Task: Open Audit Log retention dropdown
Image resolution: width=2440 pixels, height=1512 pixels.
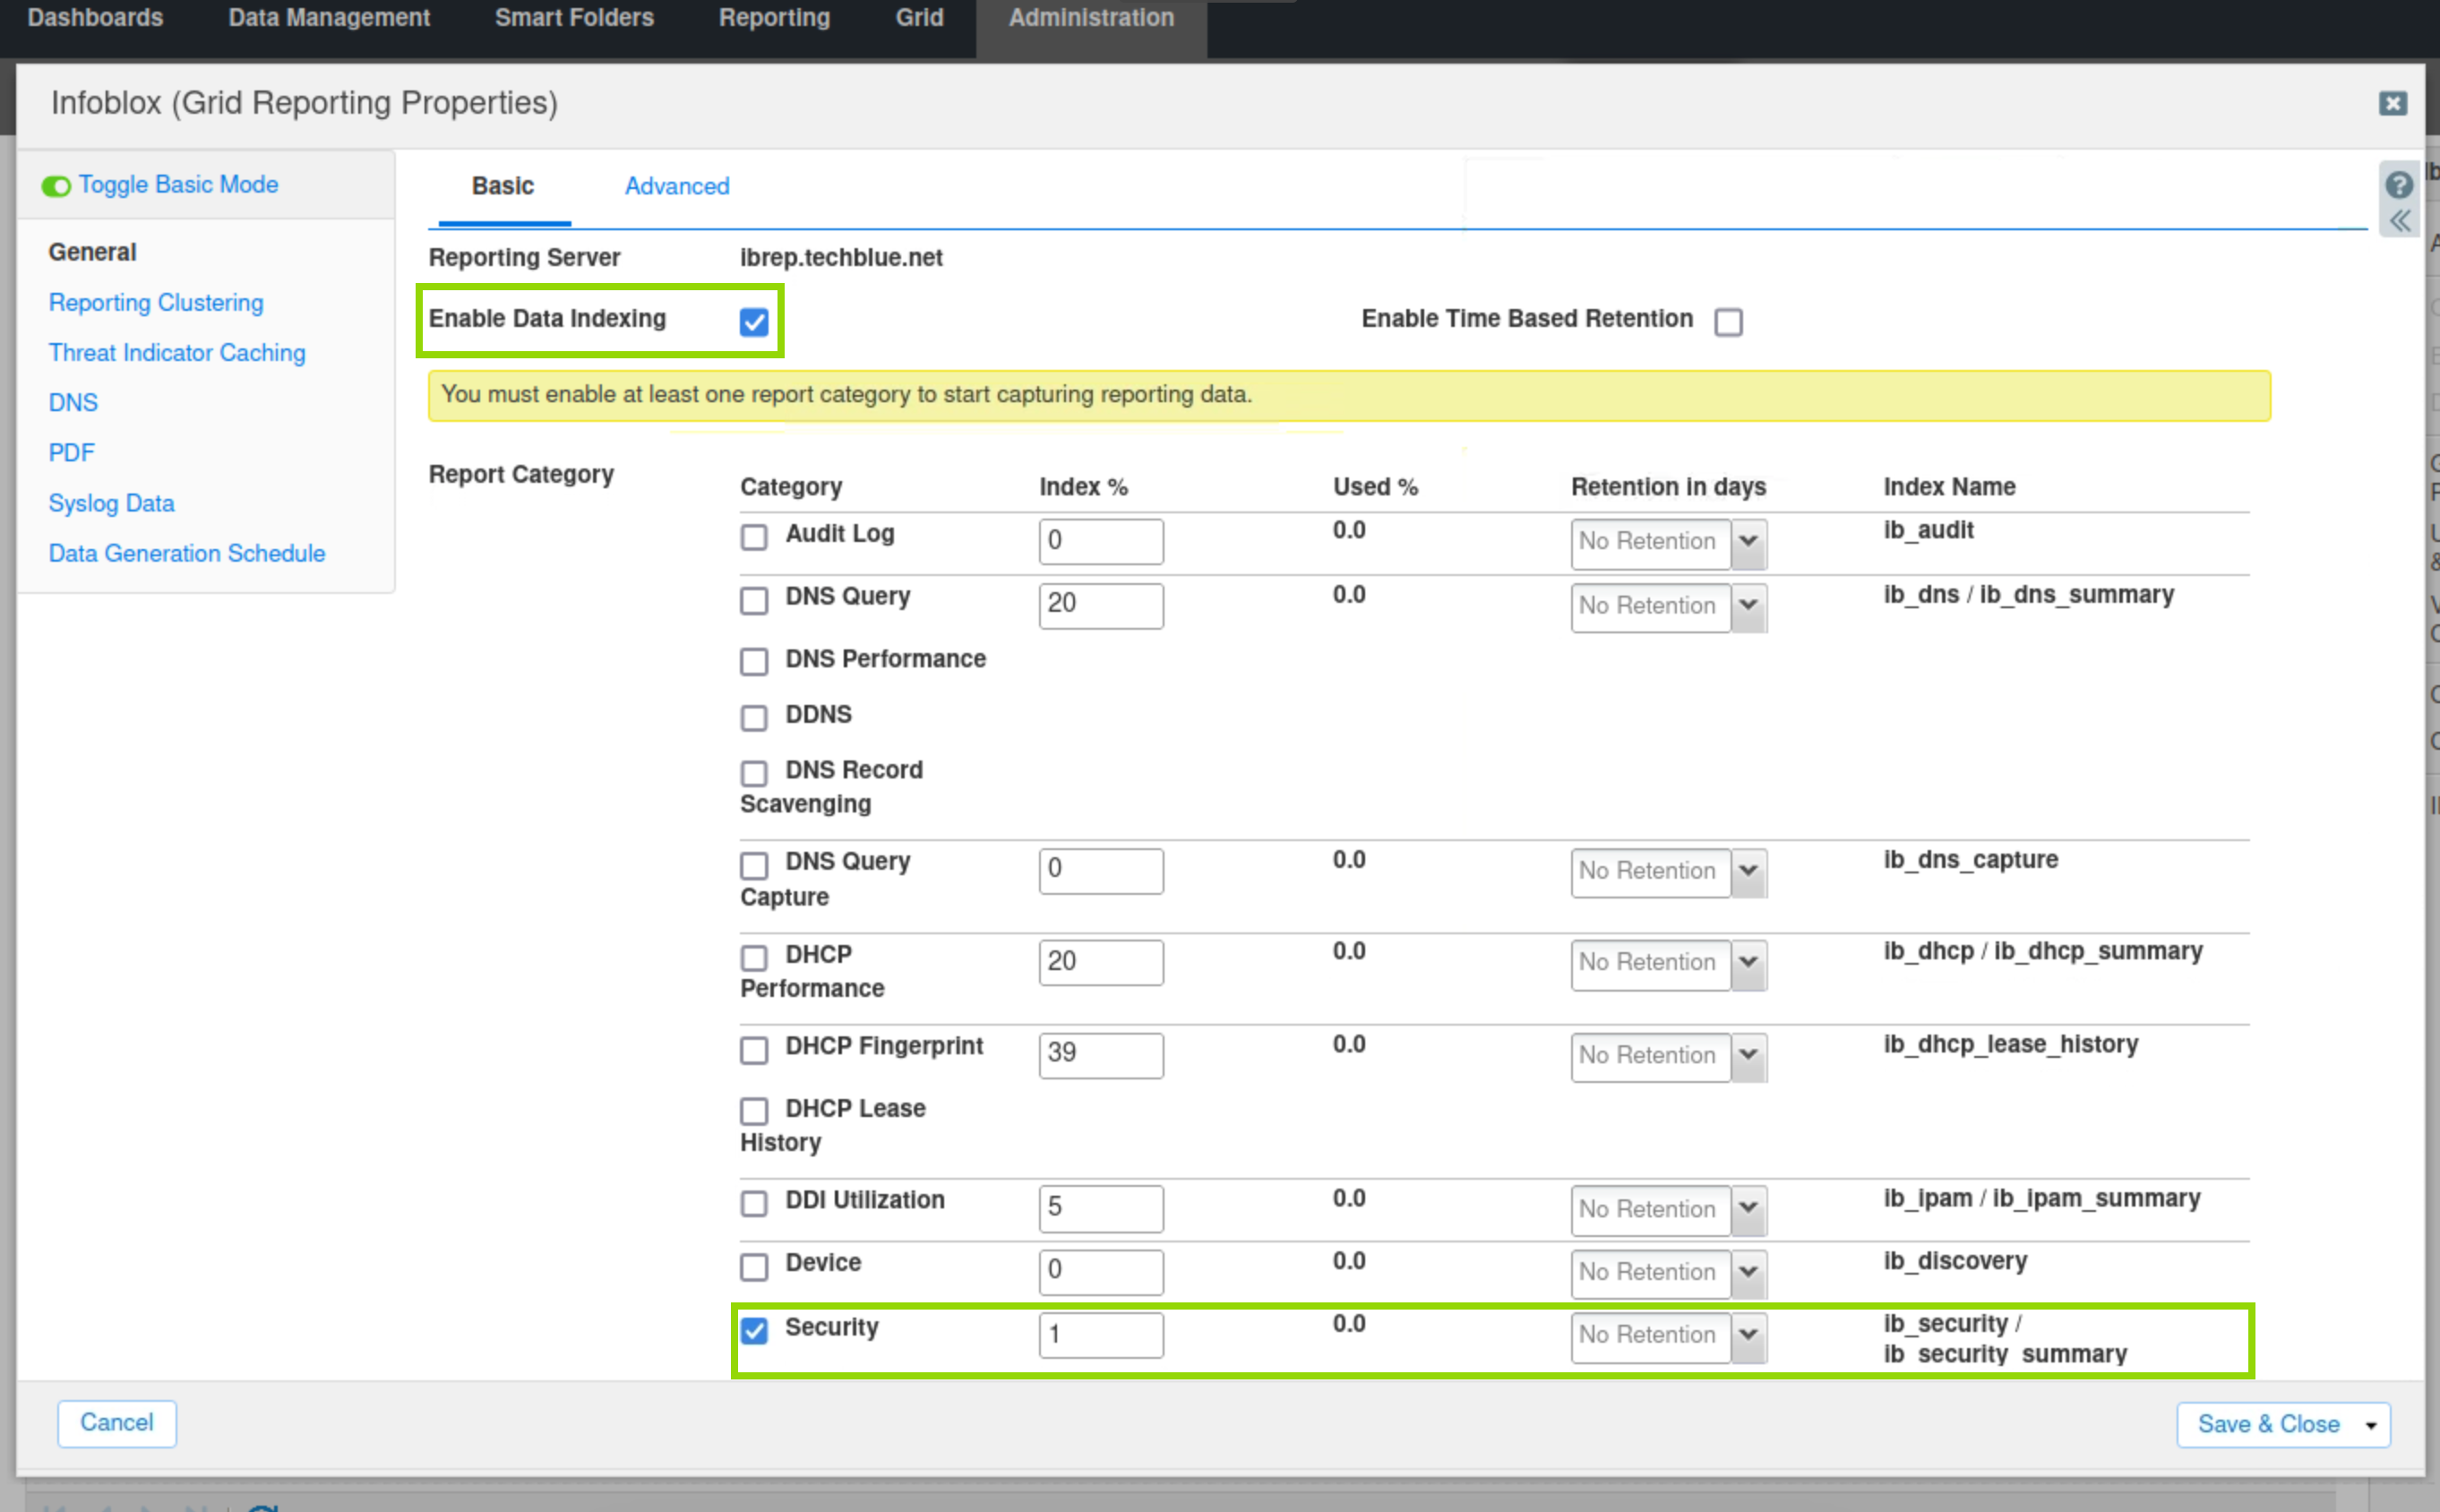Action: [1747, 542]
